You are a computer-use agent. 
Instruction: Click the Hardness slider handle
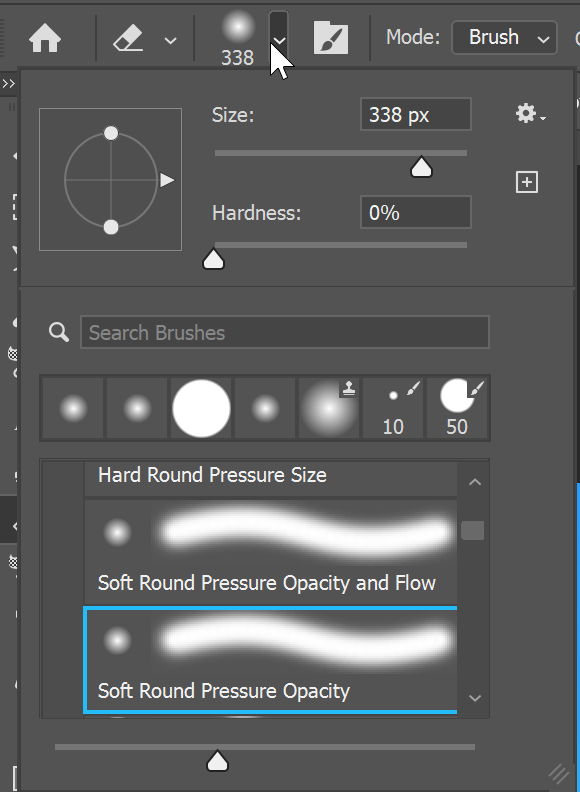(213, 259)
